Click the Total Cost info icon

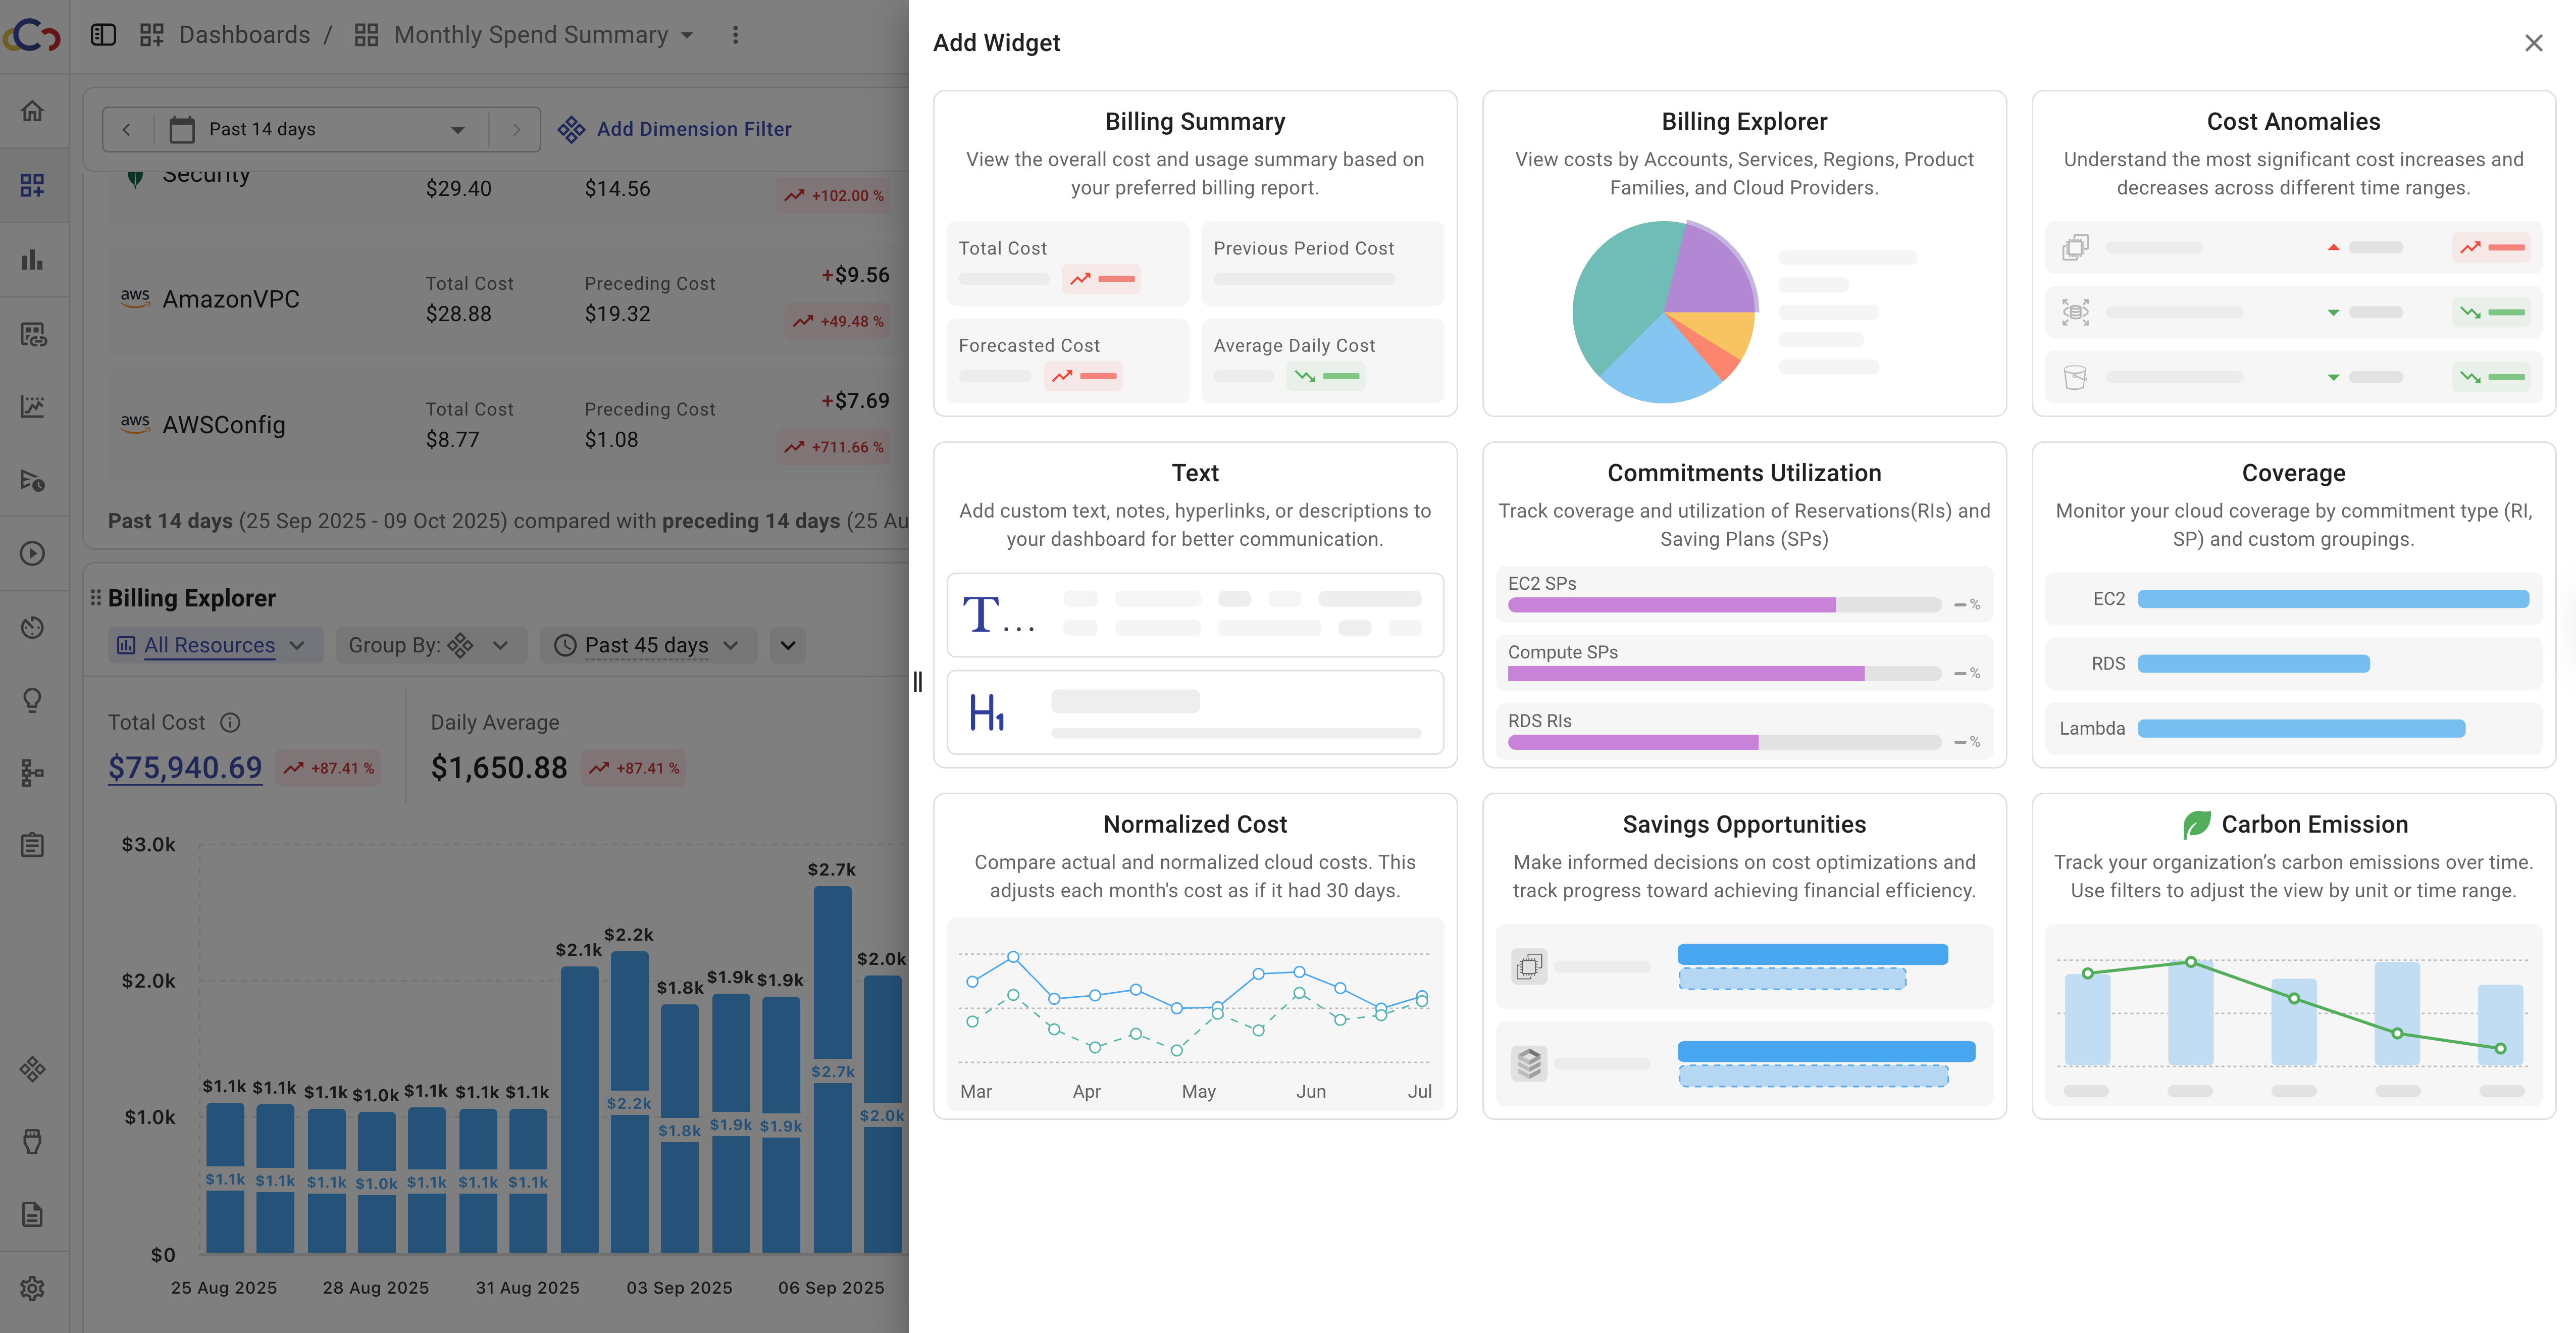pyautogui.click(x=230, y=722)
